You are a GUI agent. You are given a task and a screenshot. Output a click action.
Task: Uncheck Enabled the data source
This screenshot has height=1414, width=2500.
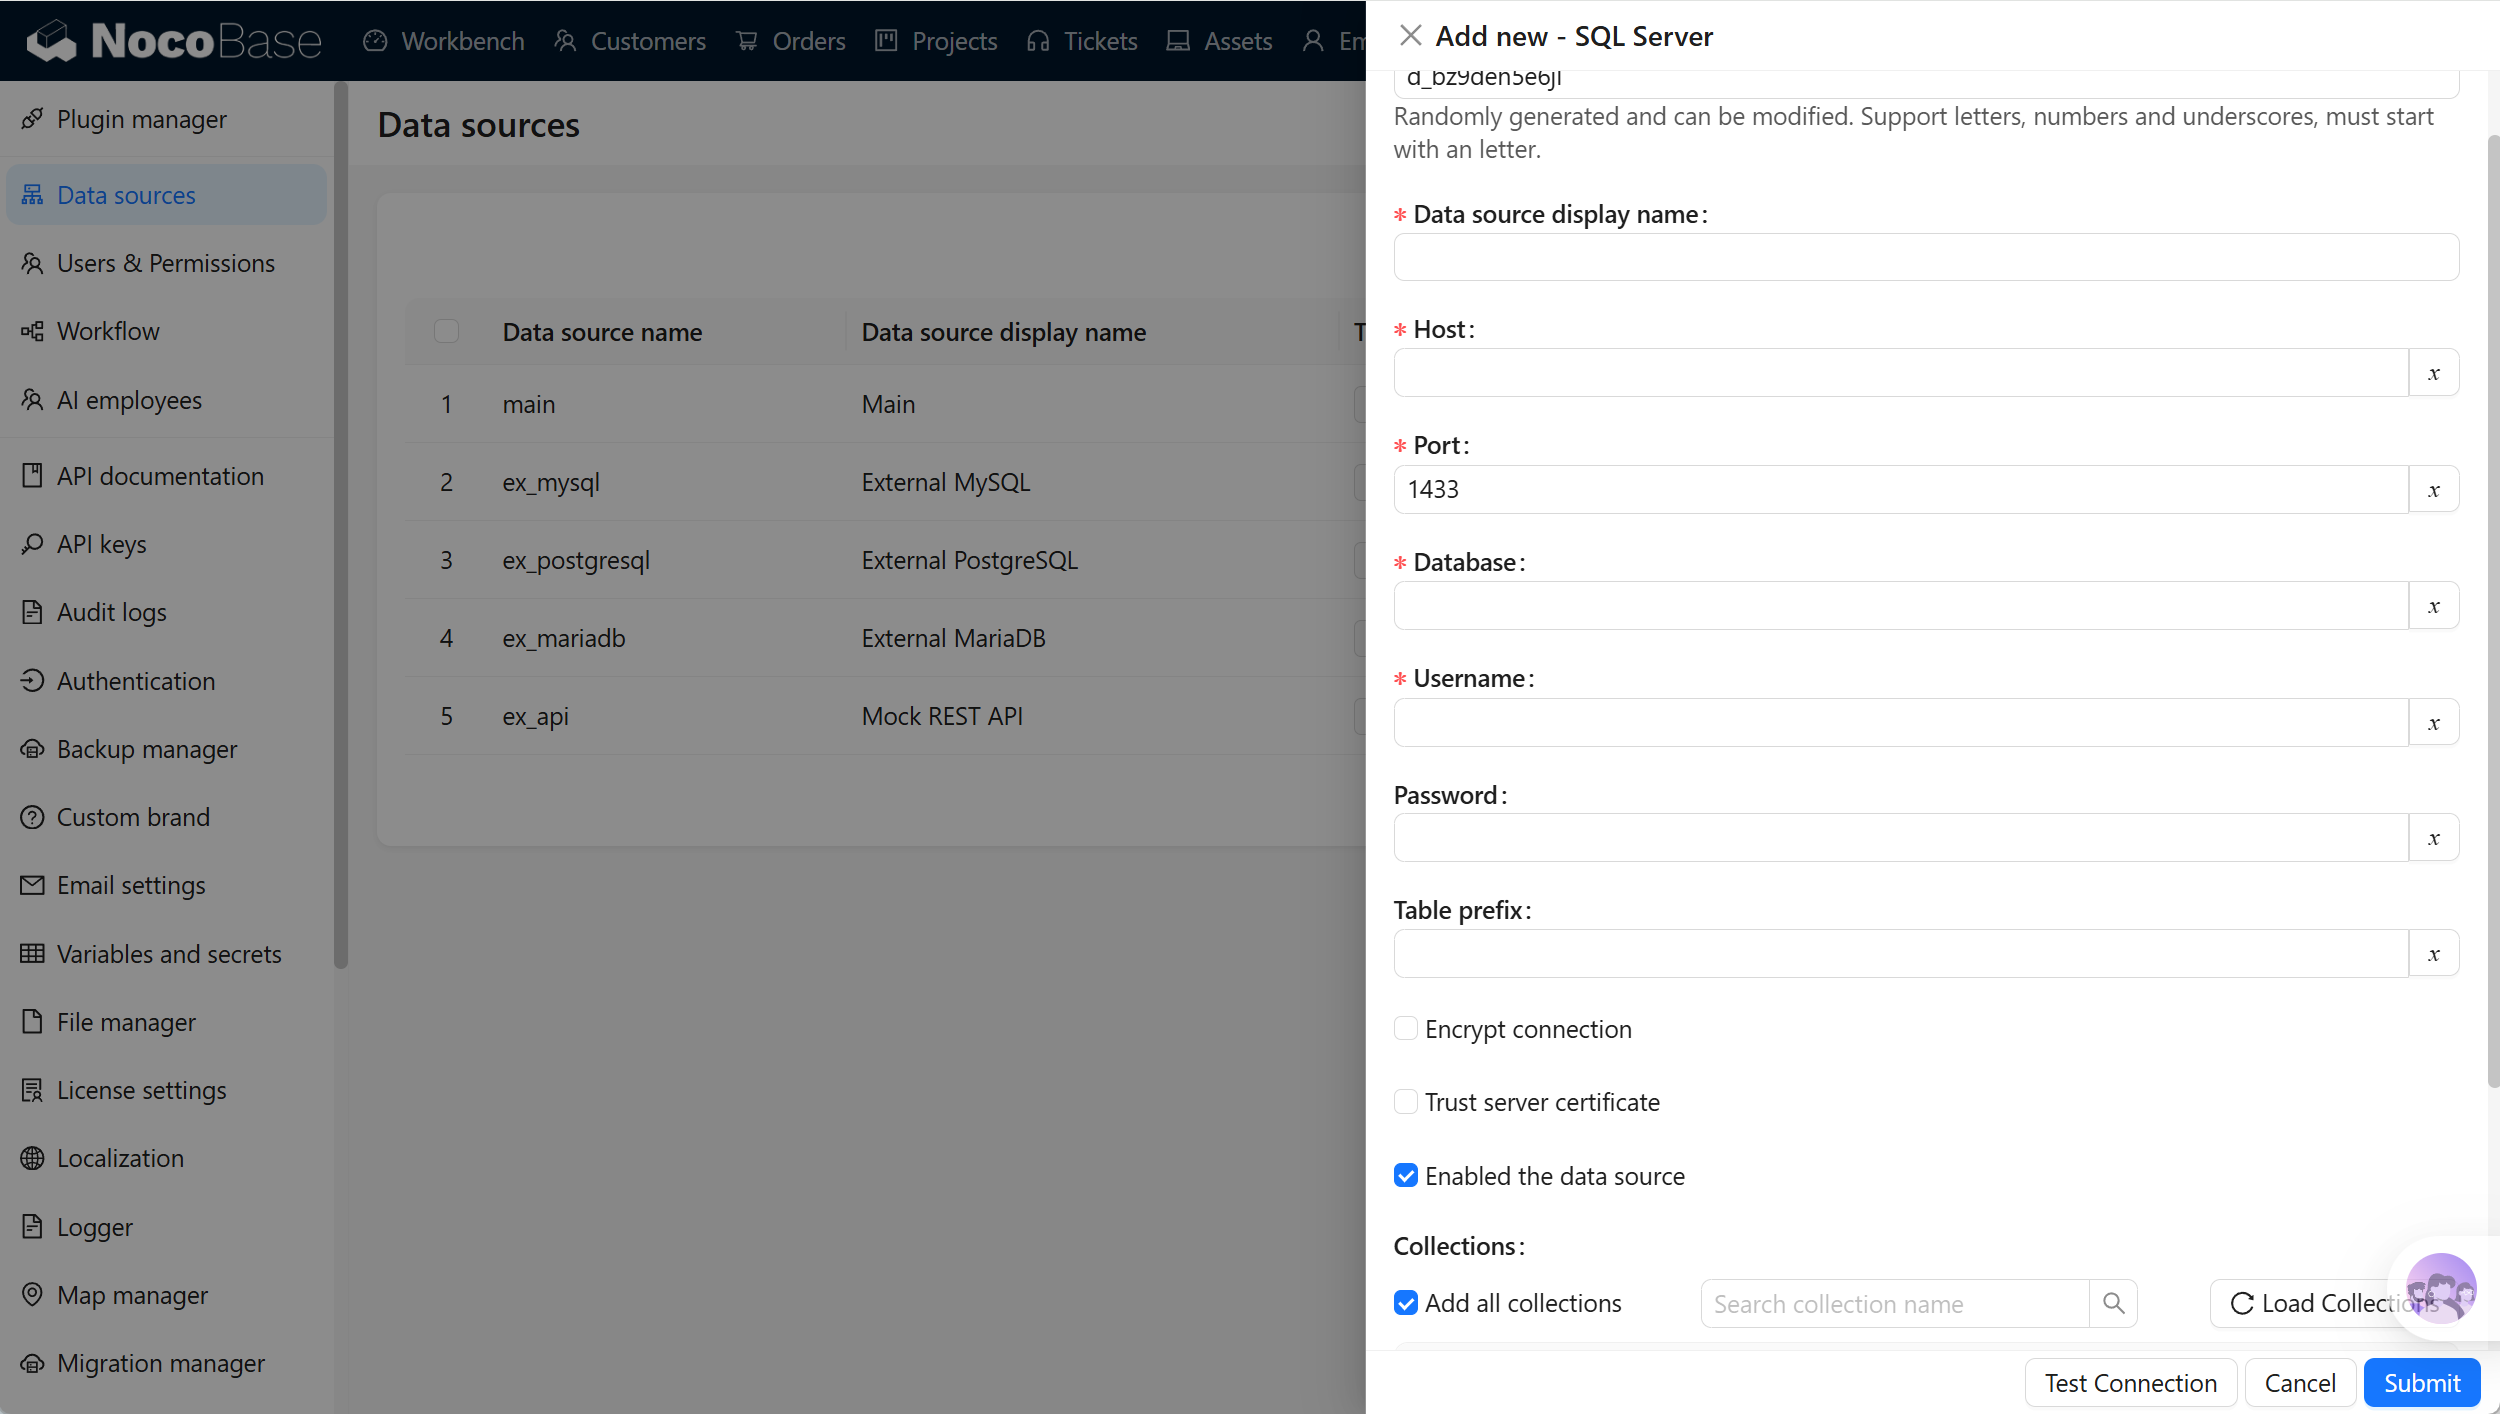tap(1406, 1176)
